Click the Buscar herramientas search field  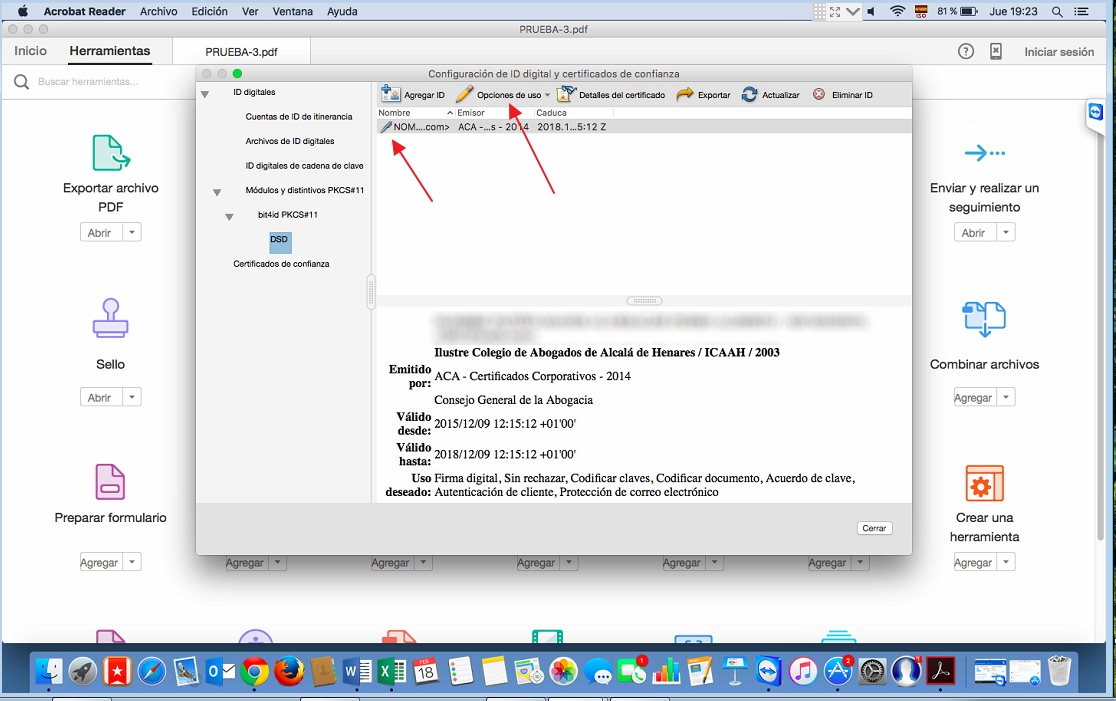88,82
